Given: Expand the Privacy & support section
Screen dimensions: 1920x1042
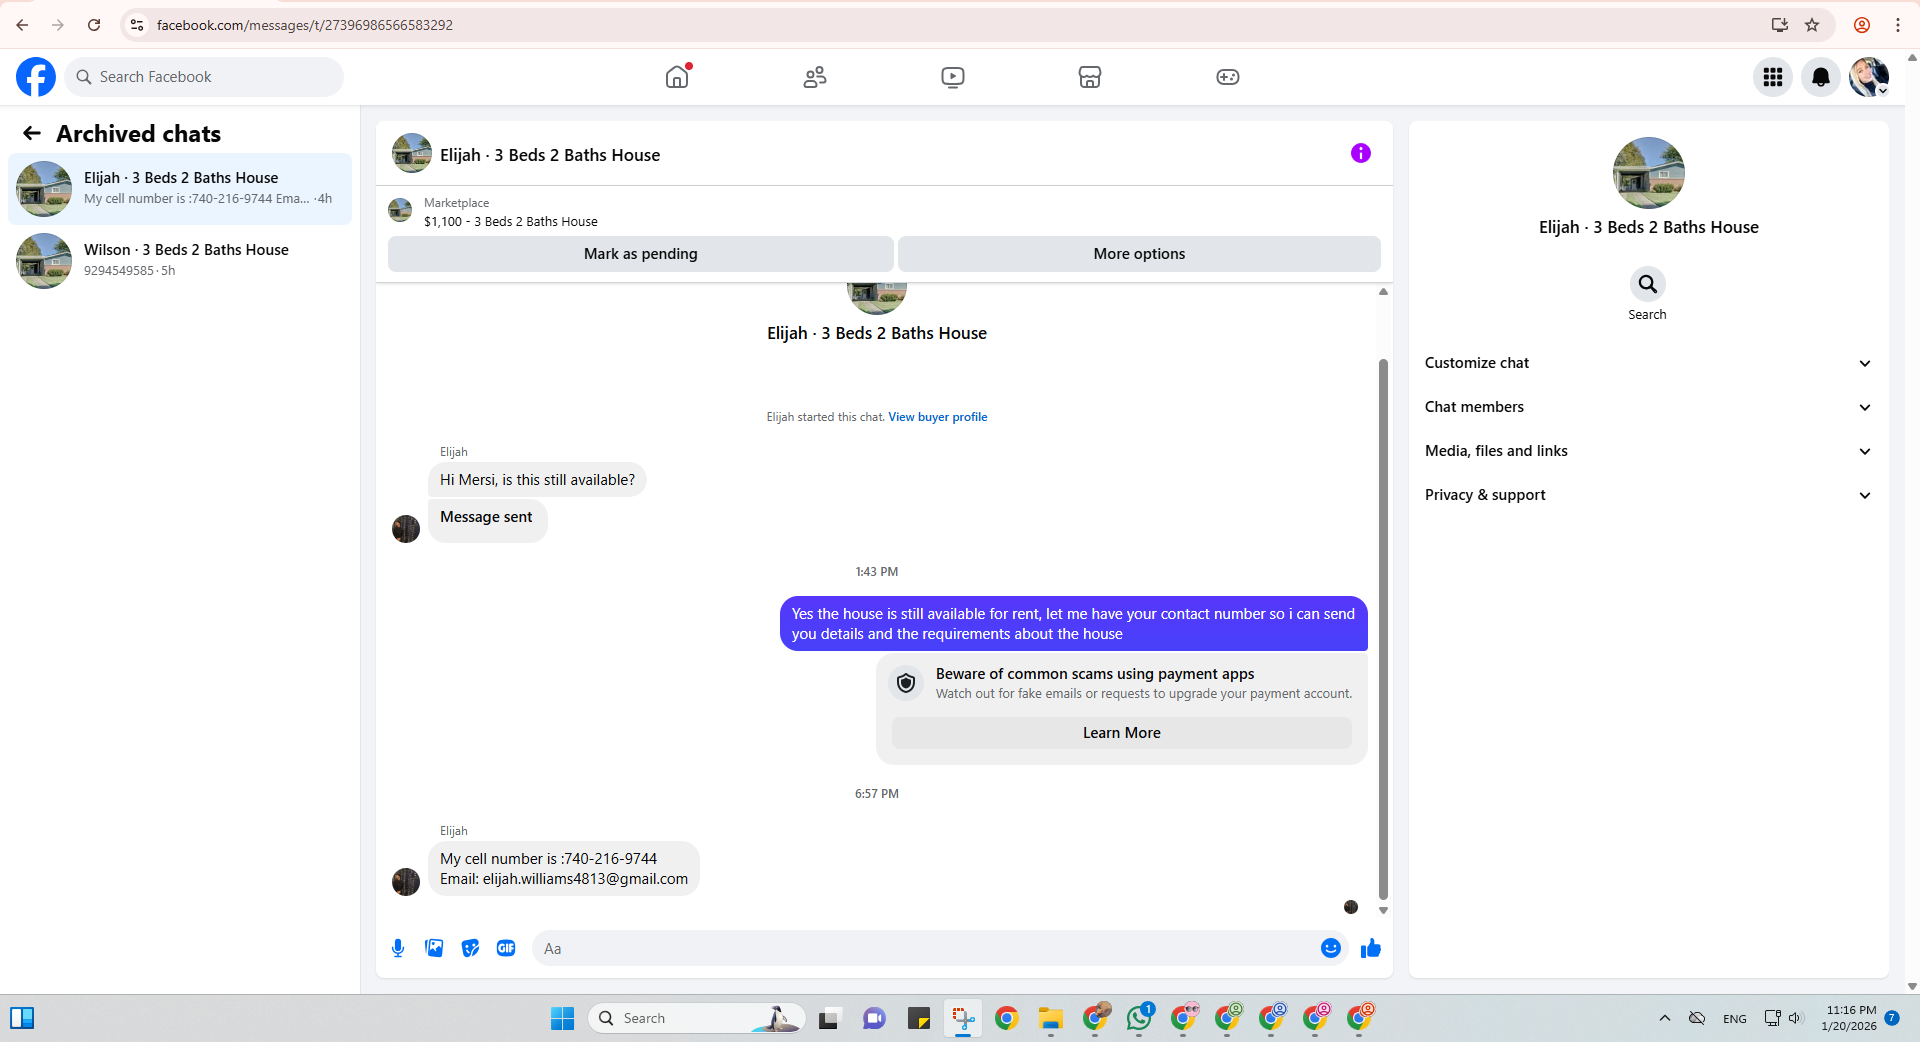Looking at the screenshot, I should point(1648,495).
